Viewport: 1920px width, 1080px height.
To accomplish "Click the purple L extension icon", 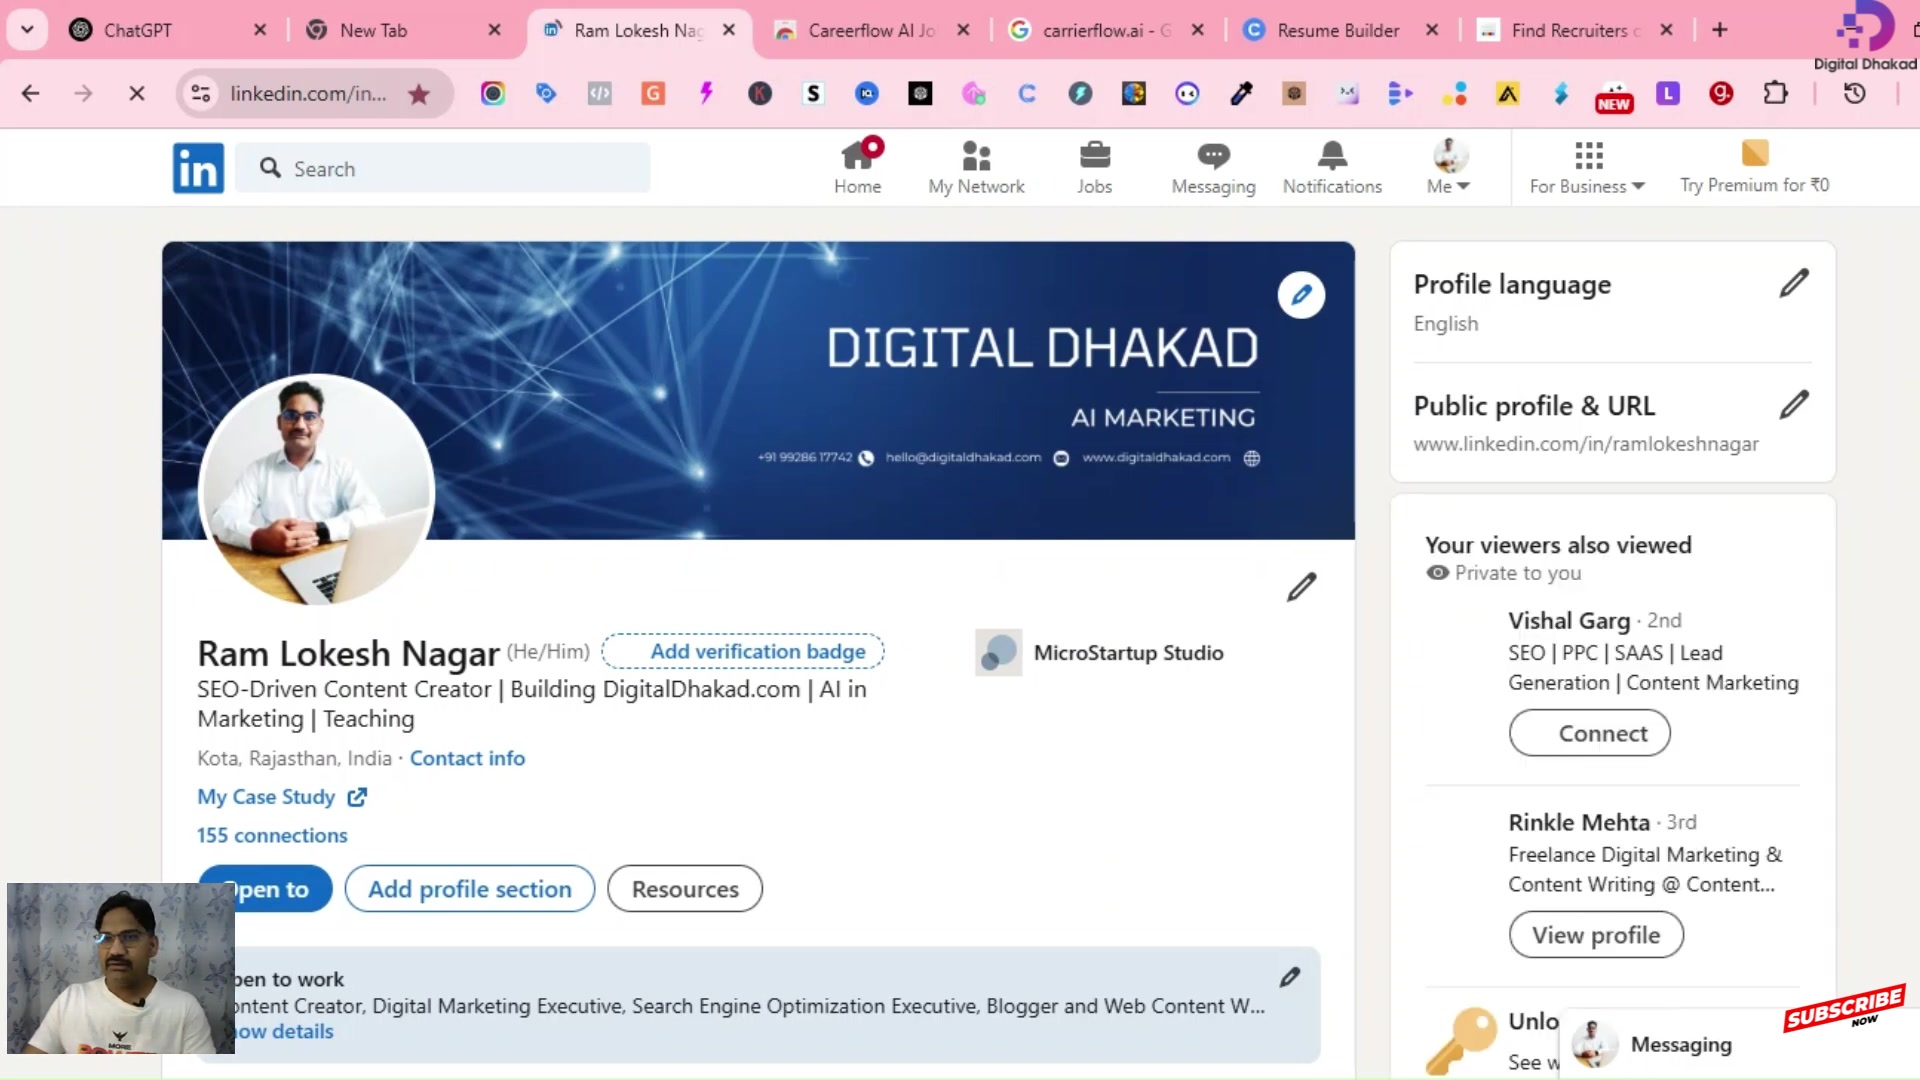I will [1667, 93].
